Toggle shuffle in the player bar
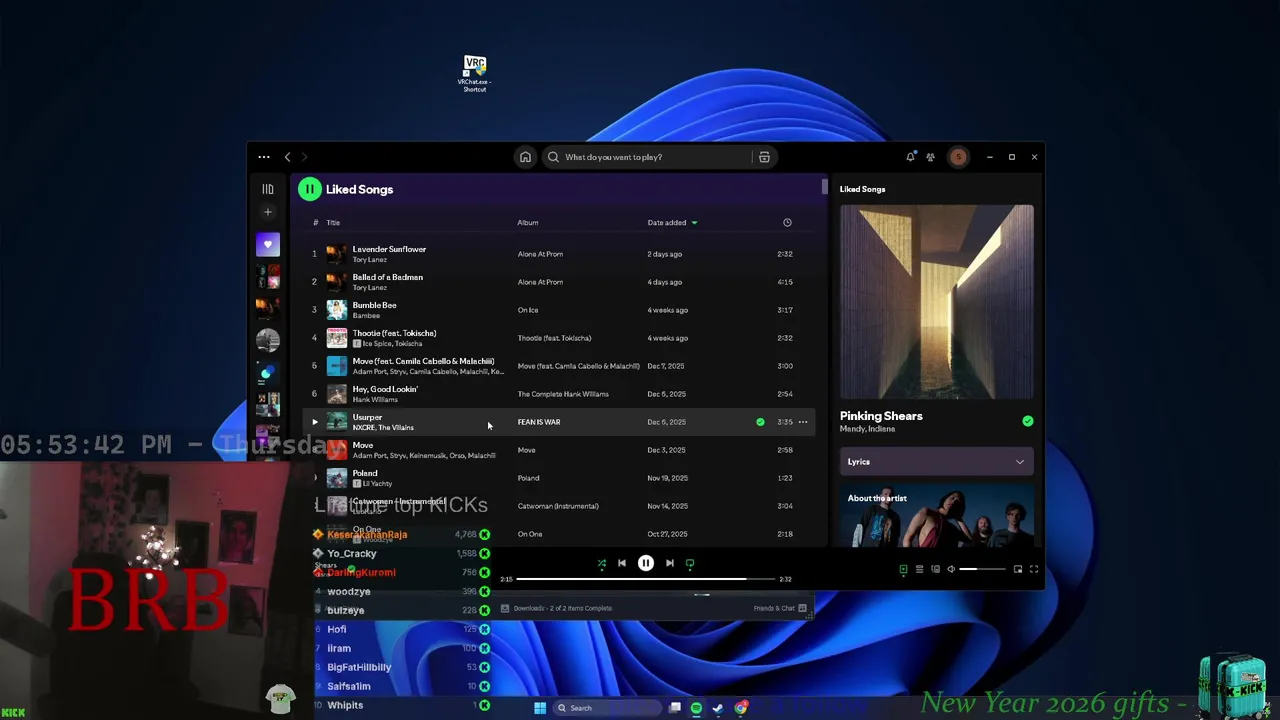This screenshot has height=720, width=1280. 601,564
